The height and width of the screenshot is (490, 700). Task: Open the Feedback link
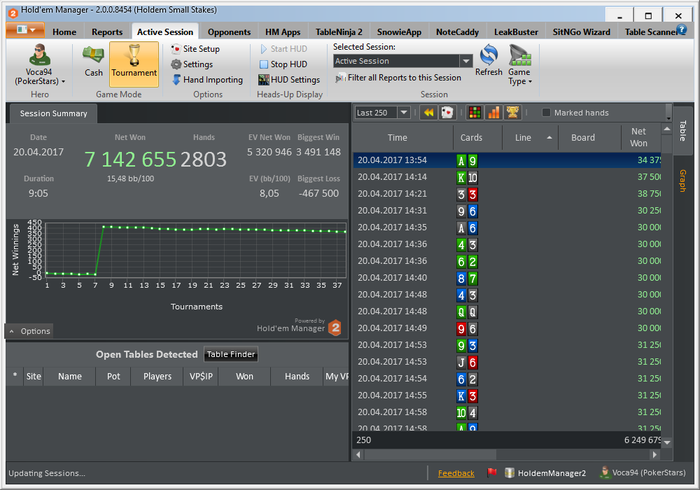click(456, 473)
